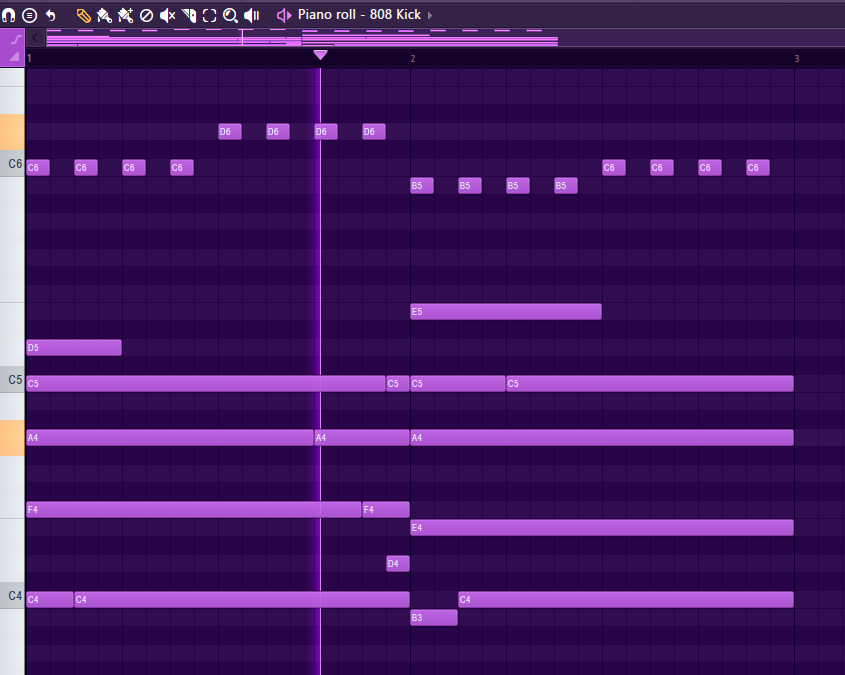This screenshot has height=675, width=845.
Task: Select the E5 note in bar 2
Action: point(505,311)
